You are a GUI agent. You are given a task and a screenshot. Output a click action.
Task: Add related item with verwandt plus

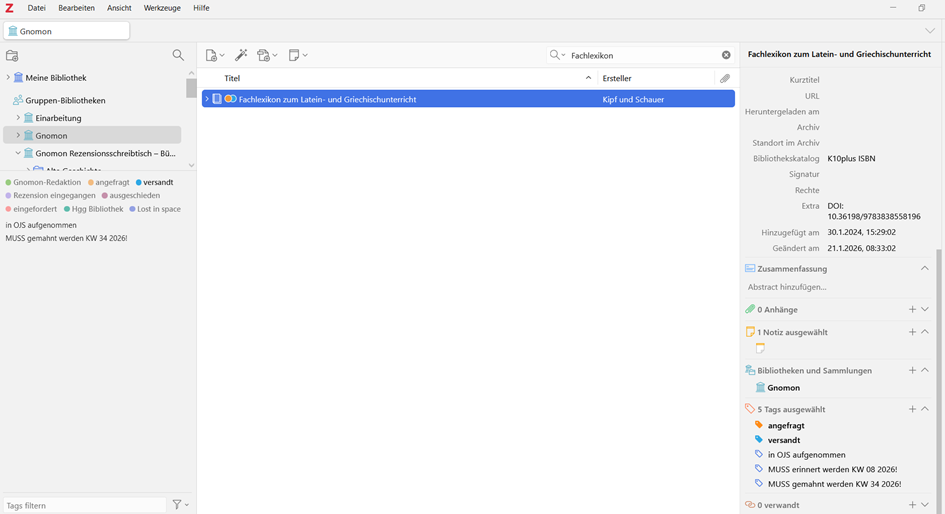tap(912, 505)
